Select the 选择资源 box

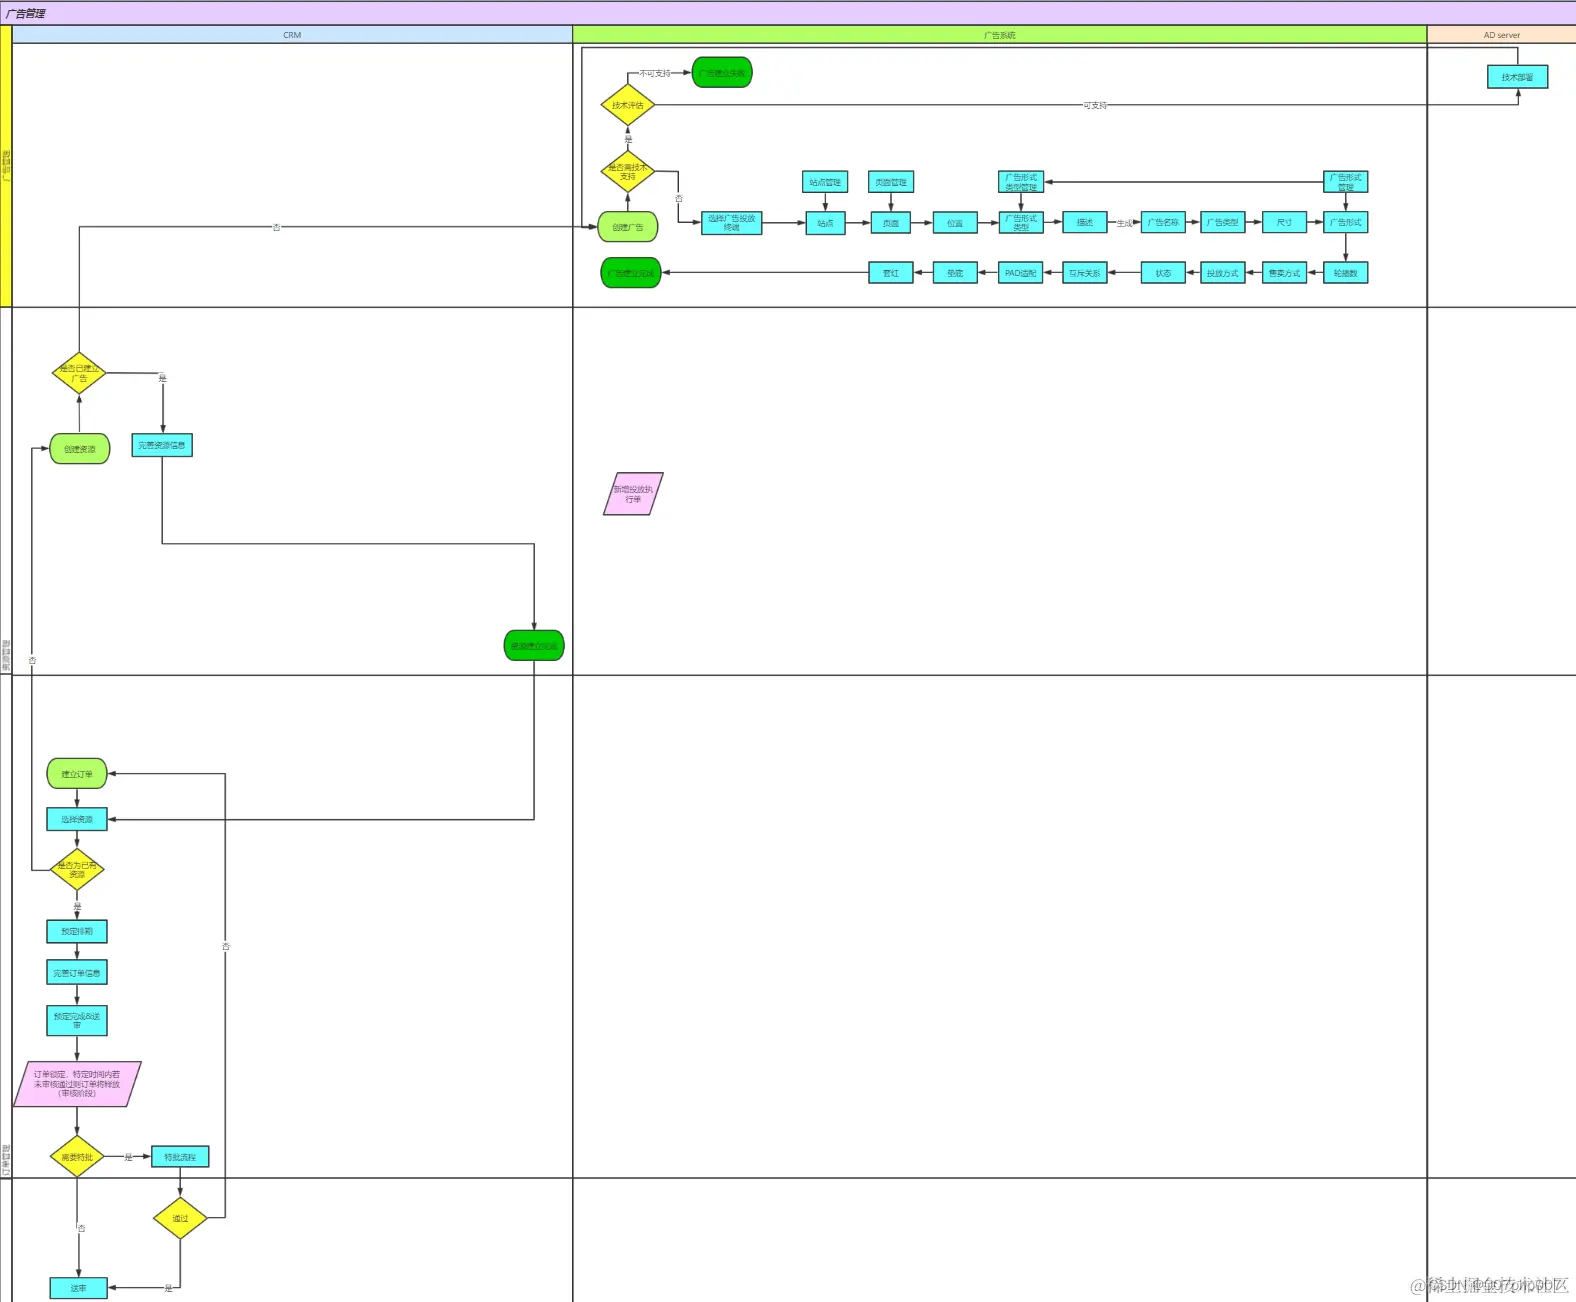(77, 820)
